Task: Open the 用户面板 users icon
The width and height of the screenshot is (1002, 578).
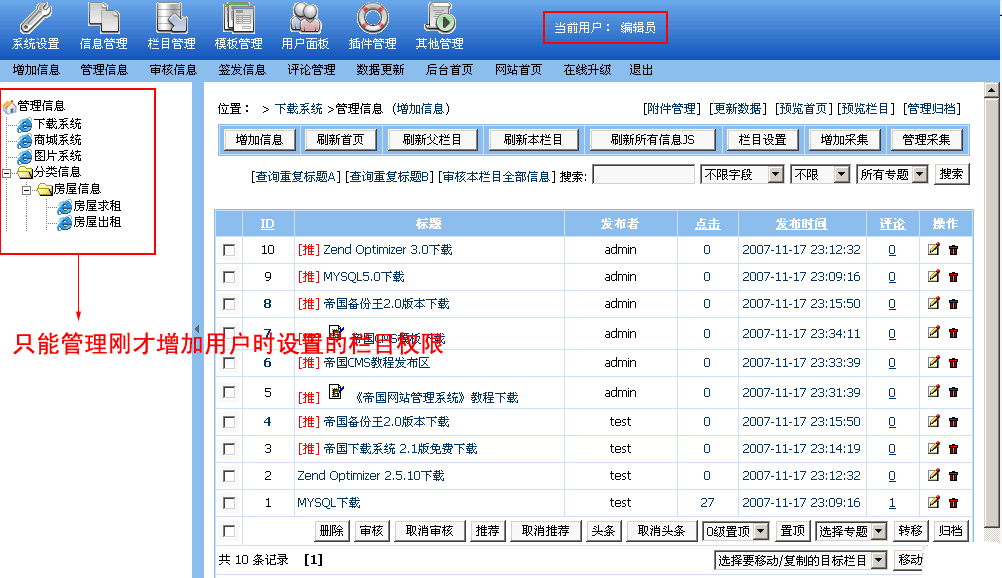Action: pos(305,18)
